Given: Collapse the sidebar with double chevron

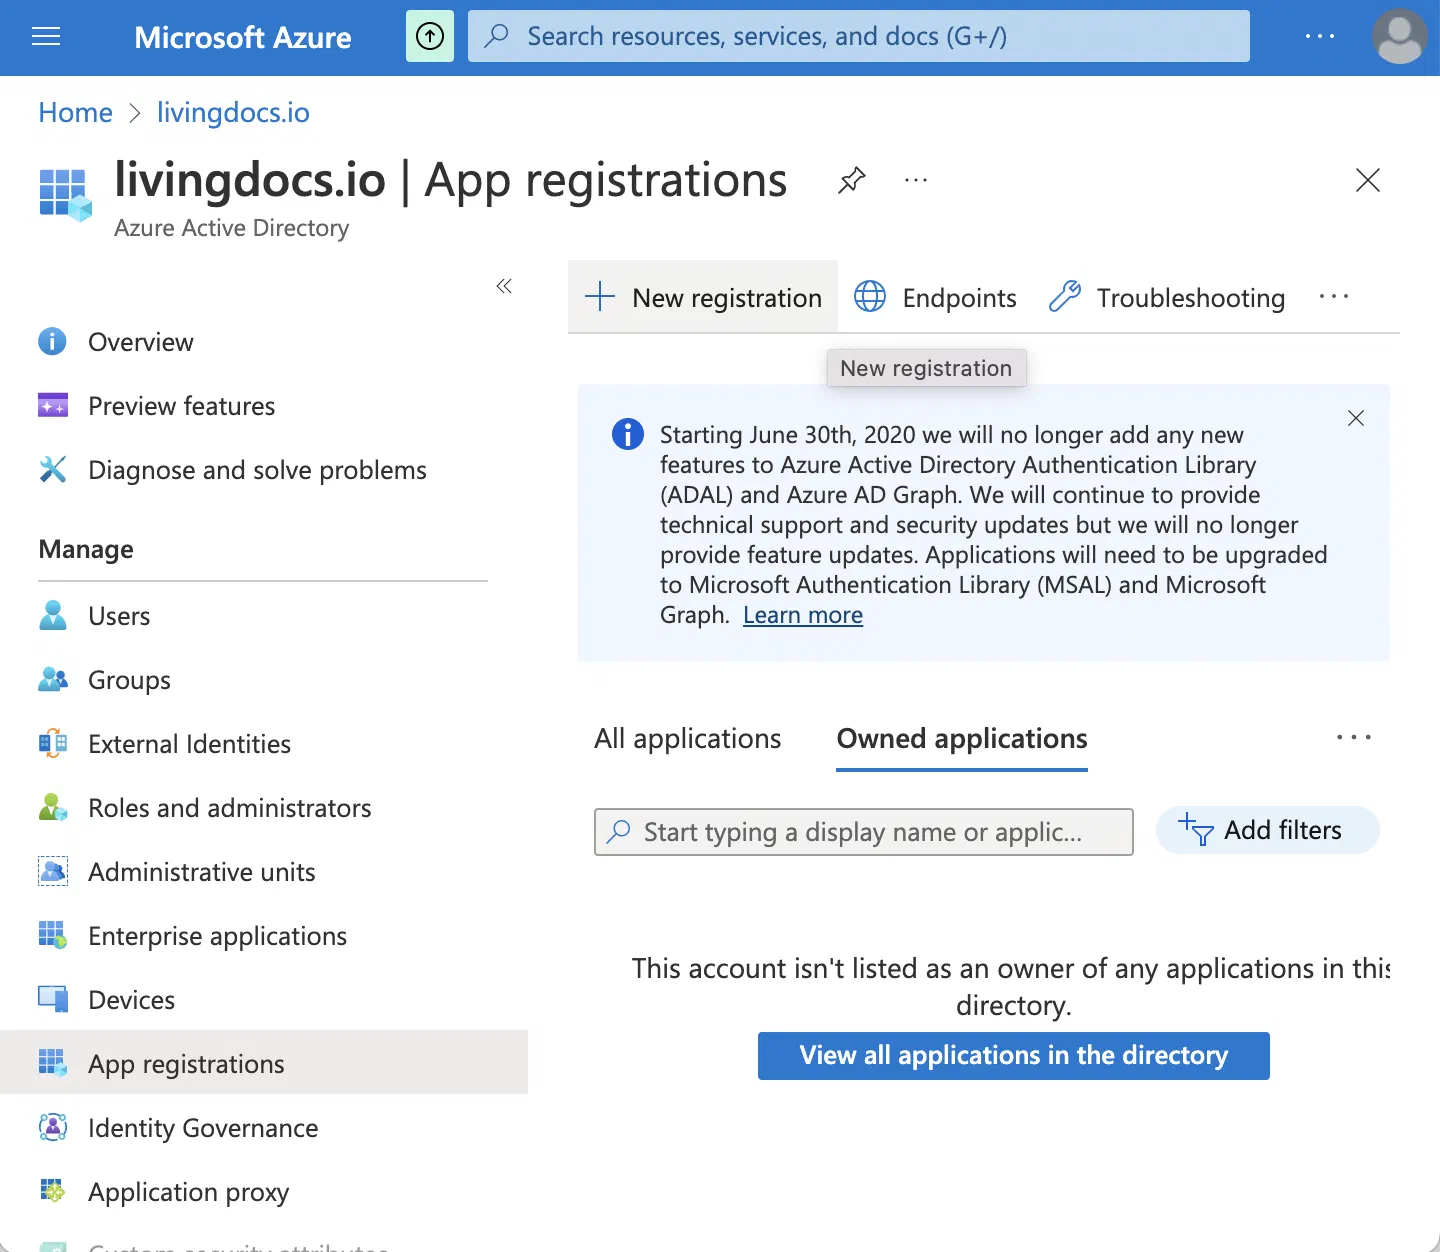Looking at the screenshot, I should 504,287.
